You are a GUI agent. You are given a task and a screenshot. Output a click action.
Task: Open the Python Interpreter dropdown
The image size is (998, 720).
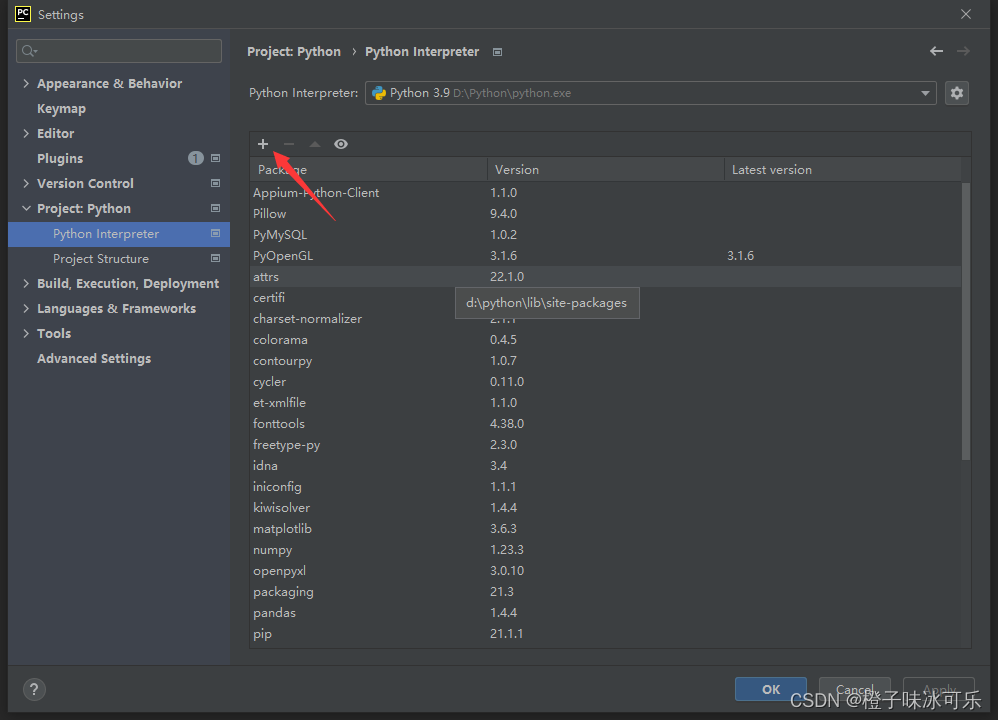click(650, 93)
